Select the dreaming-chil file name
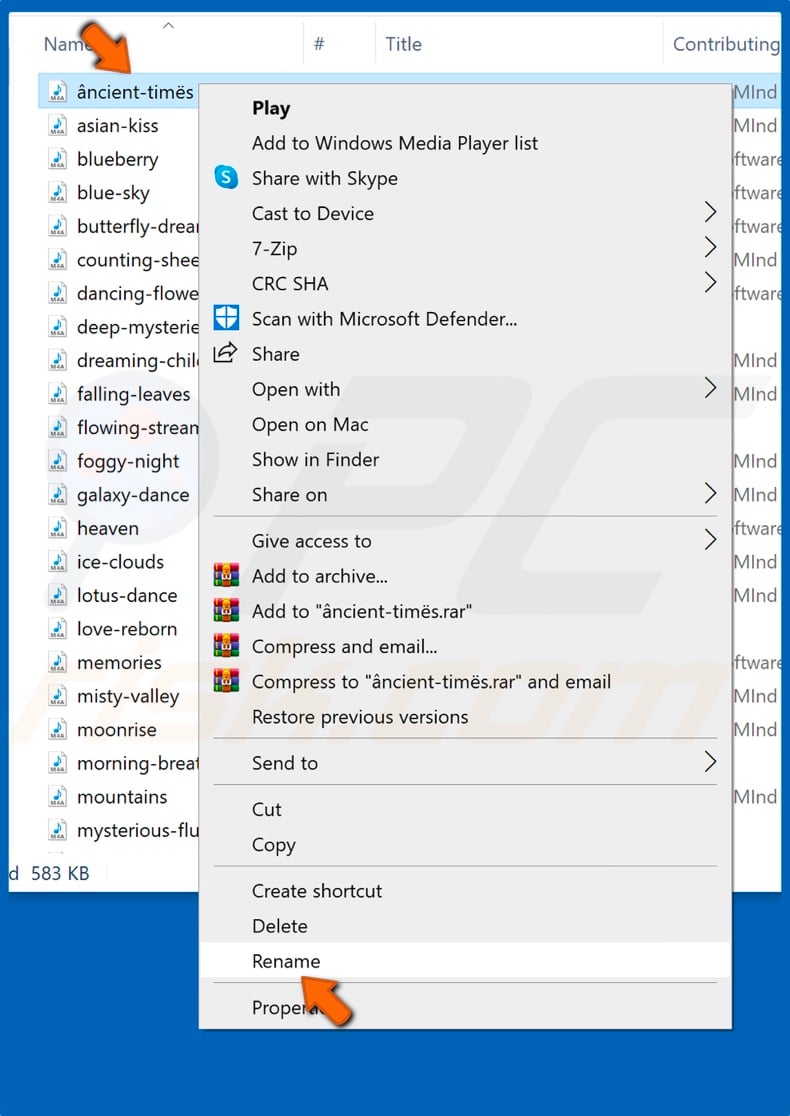 pos(137,360)
